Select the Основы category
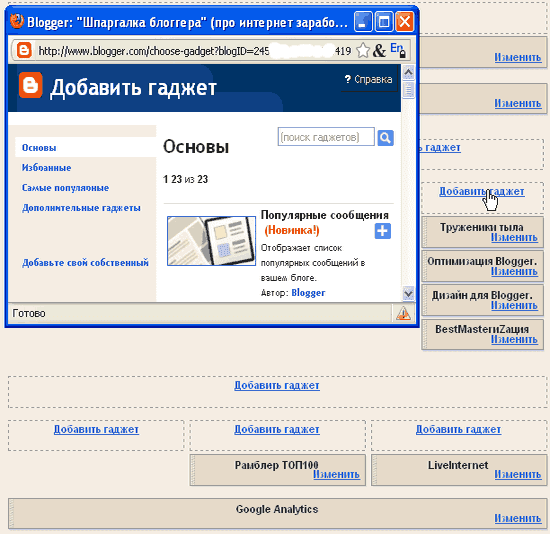This screenshot has width=550, height=534. pos(39,148)
